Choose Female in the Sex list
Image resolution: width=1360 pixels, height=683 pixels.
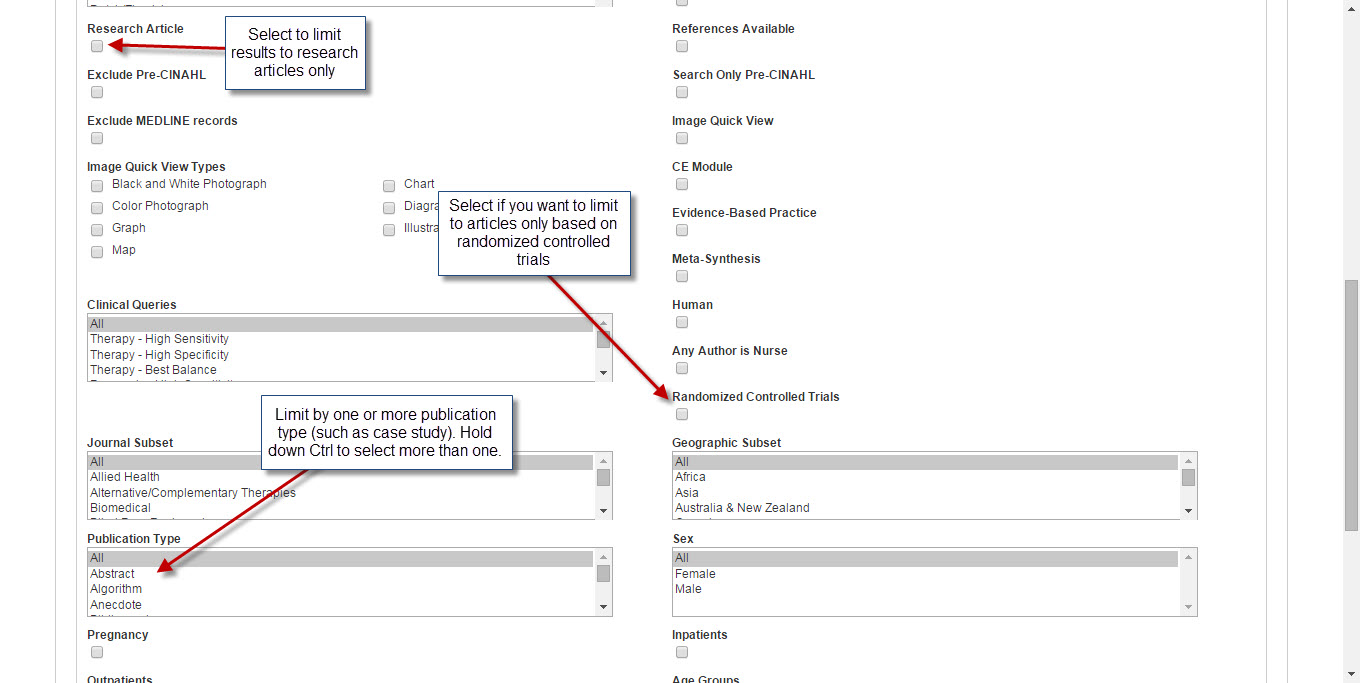[x=926, y=574]
